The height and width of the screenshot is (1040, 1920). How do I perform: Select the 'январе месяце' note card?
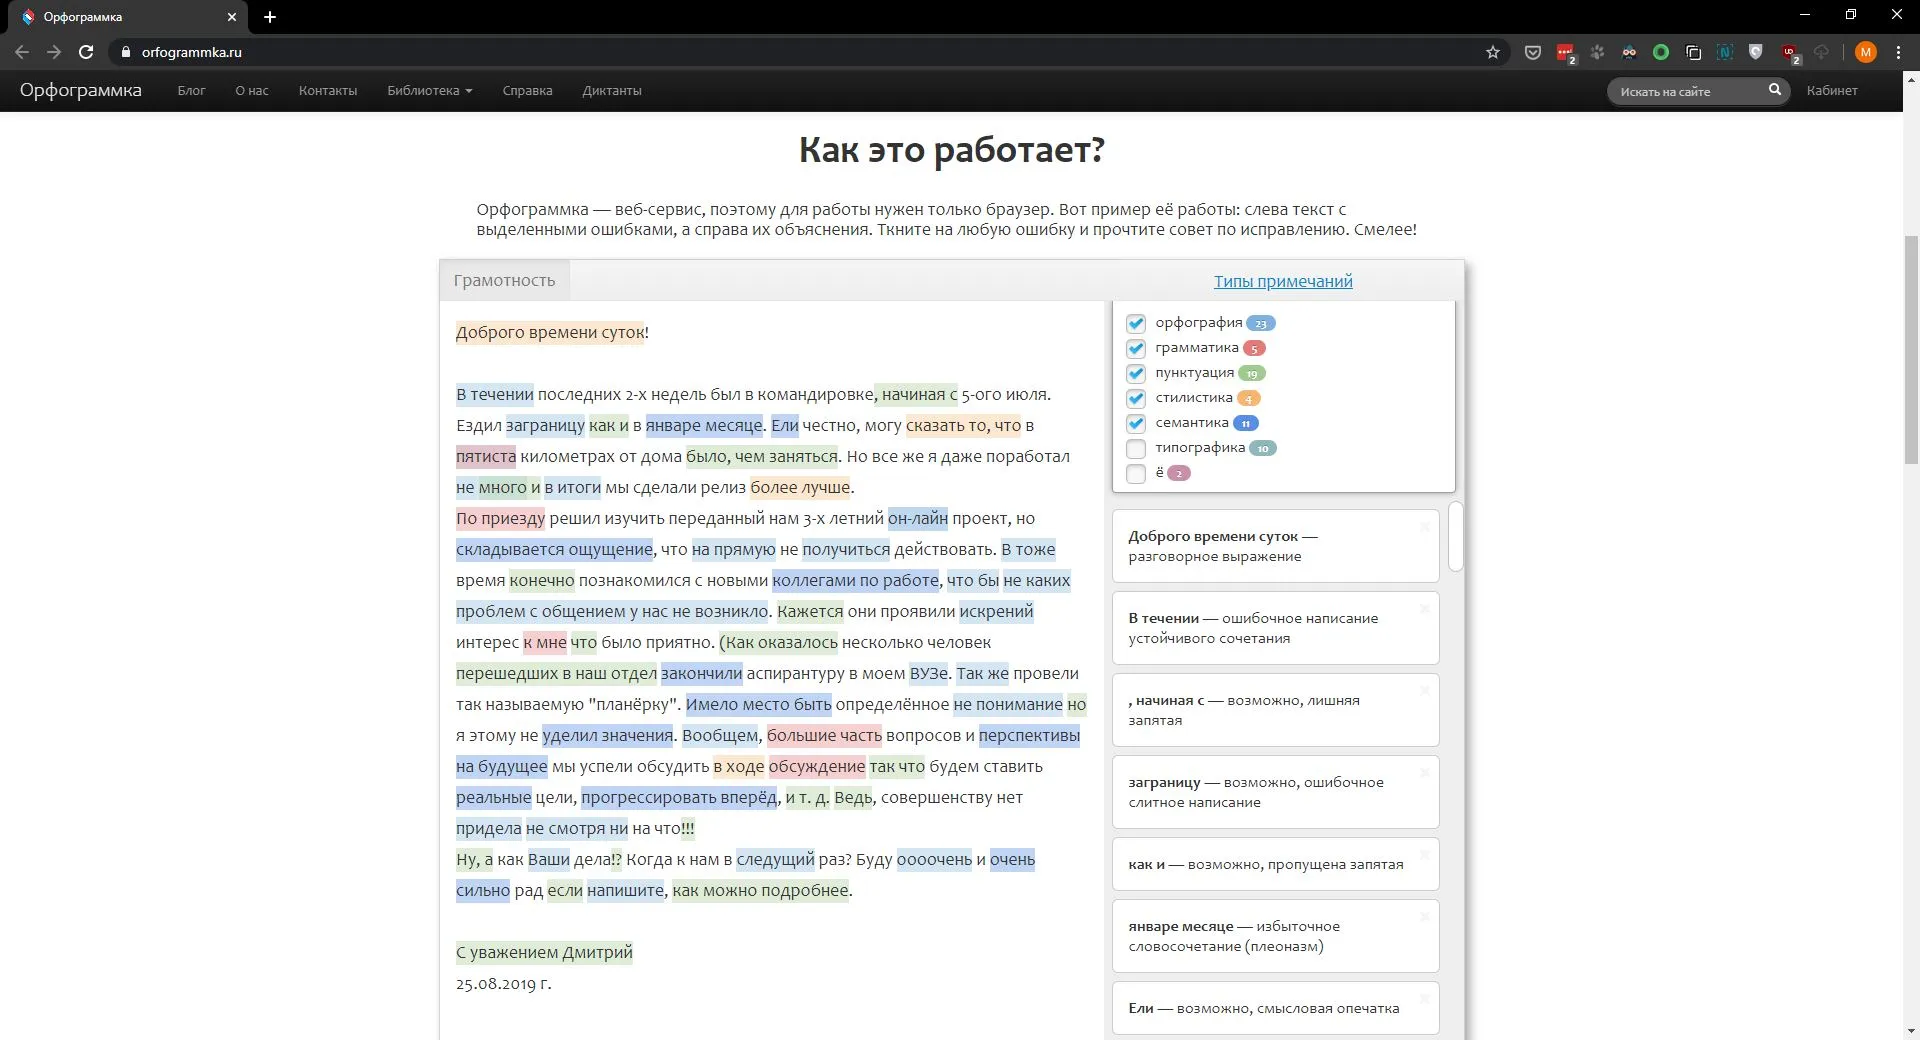click(x=1275, y=936)
